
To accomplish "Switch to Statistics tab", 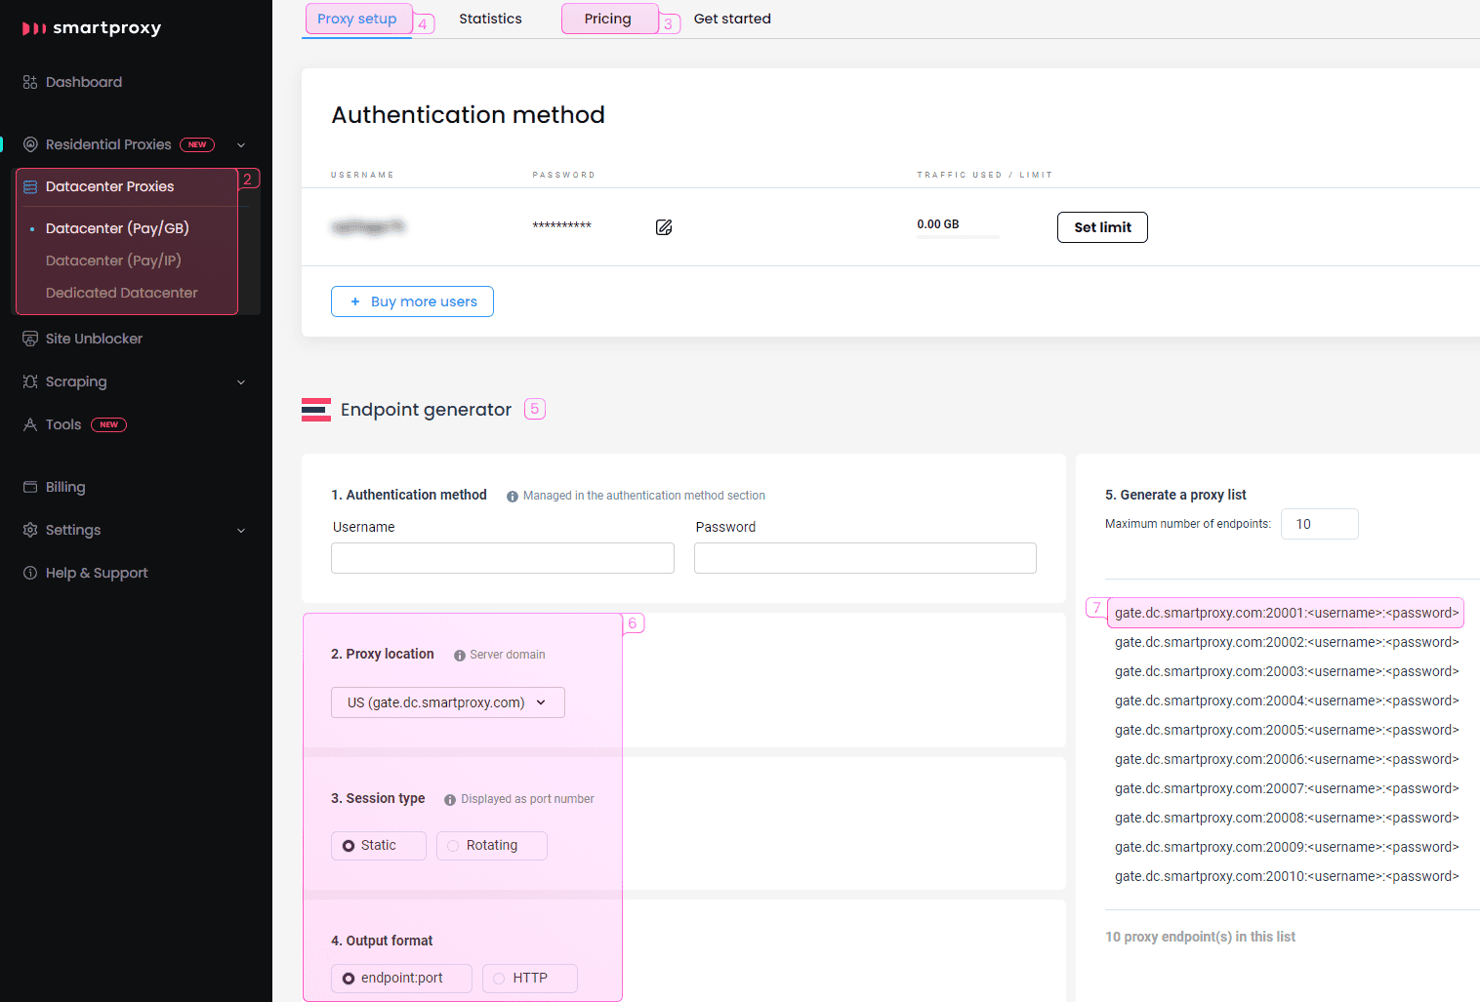I will coord(490,19).
